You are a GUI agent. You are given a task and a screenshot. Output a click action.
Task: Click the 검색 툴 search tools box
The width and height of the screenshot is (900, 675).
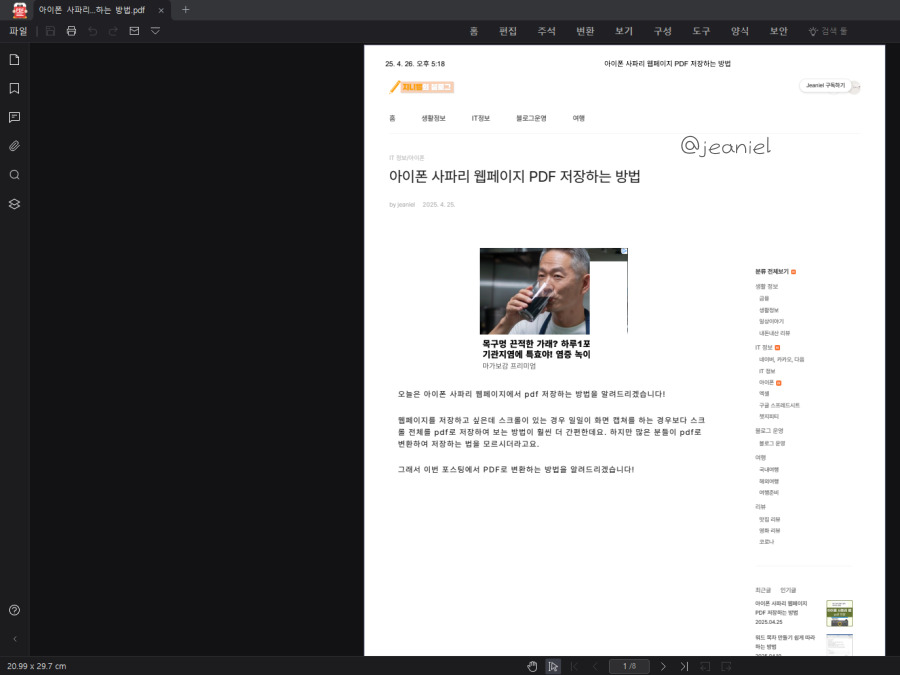828,31
